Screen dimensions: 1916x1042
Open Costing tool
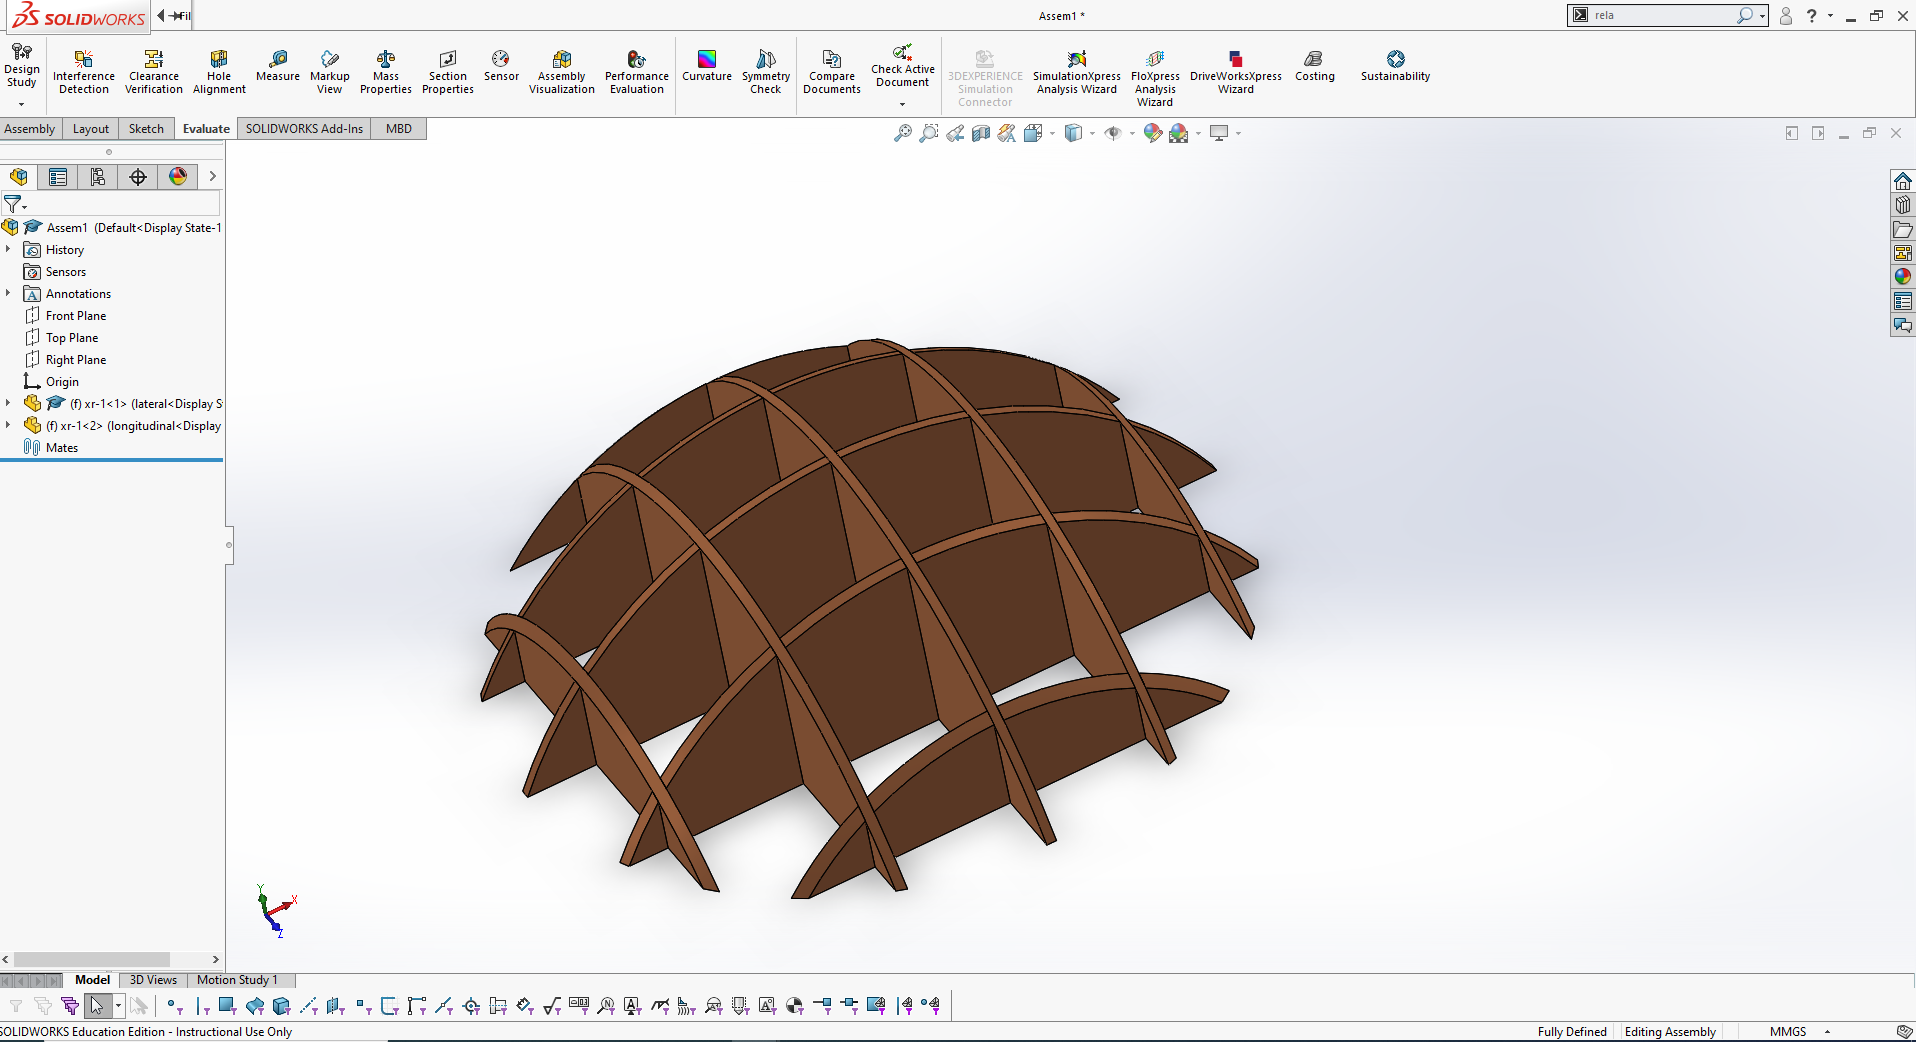point(1315,66)
